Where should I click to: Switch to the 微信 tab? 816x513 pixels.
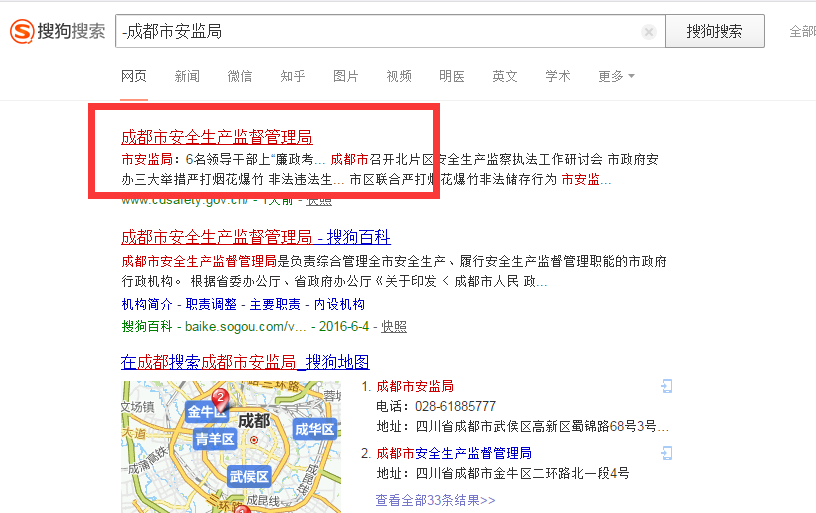pos(240,76)
